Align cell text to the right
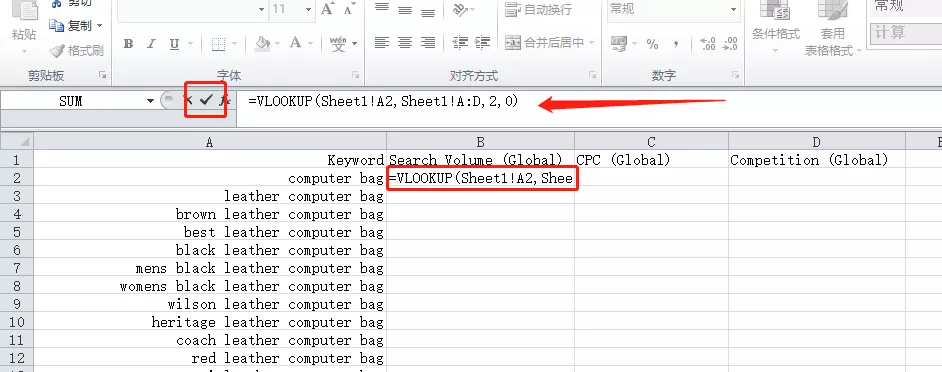The image size is (942, 372). 428,42
